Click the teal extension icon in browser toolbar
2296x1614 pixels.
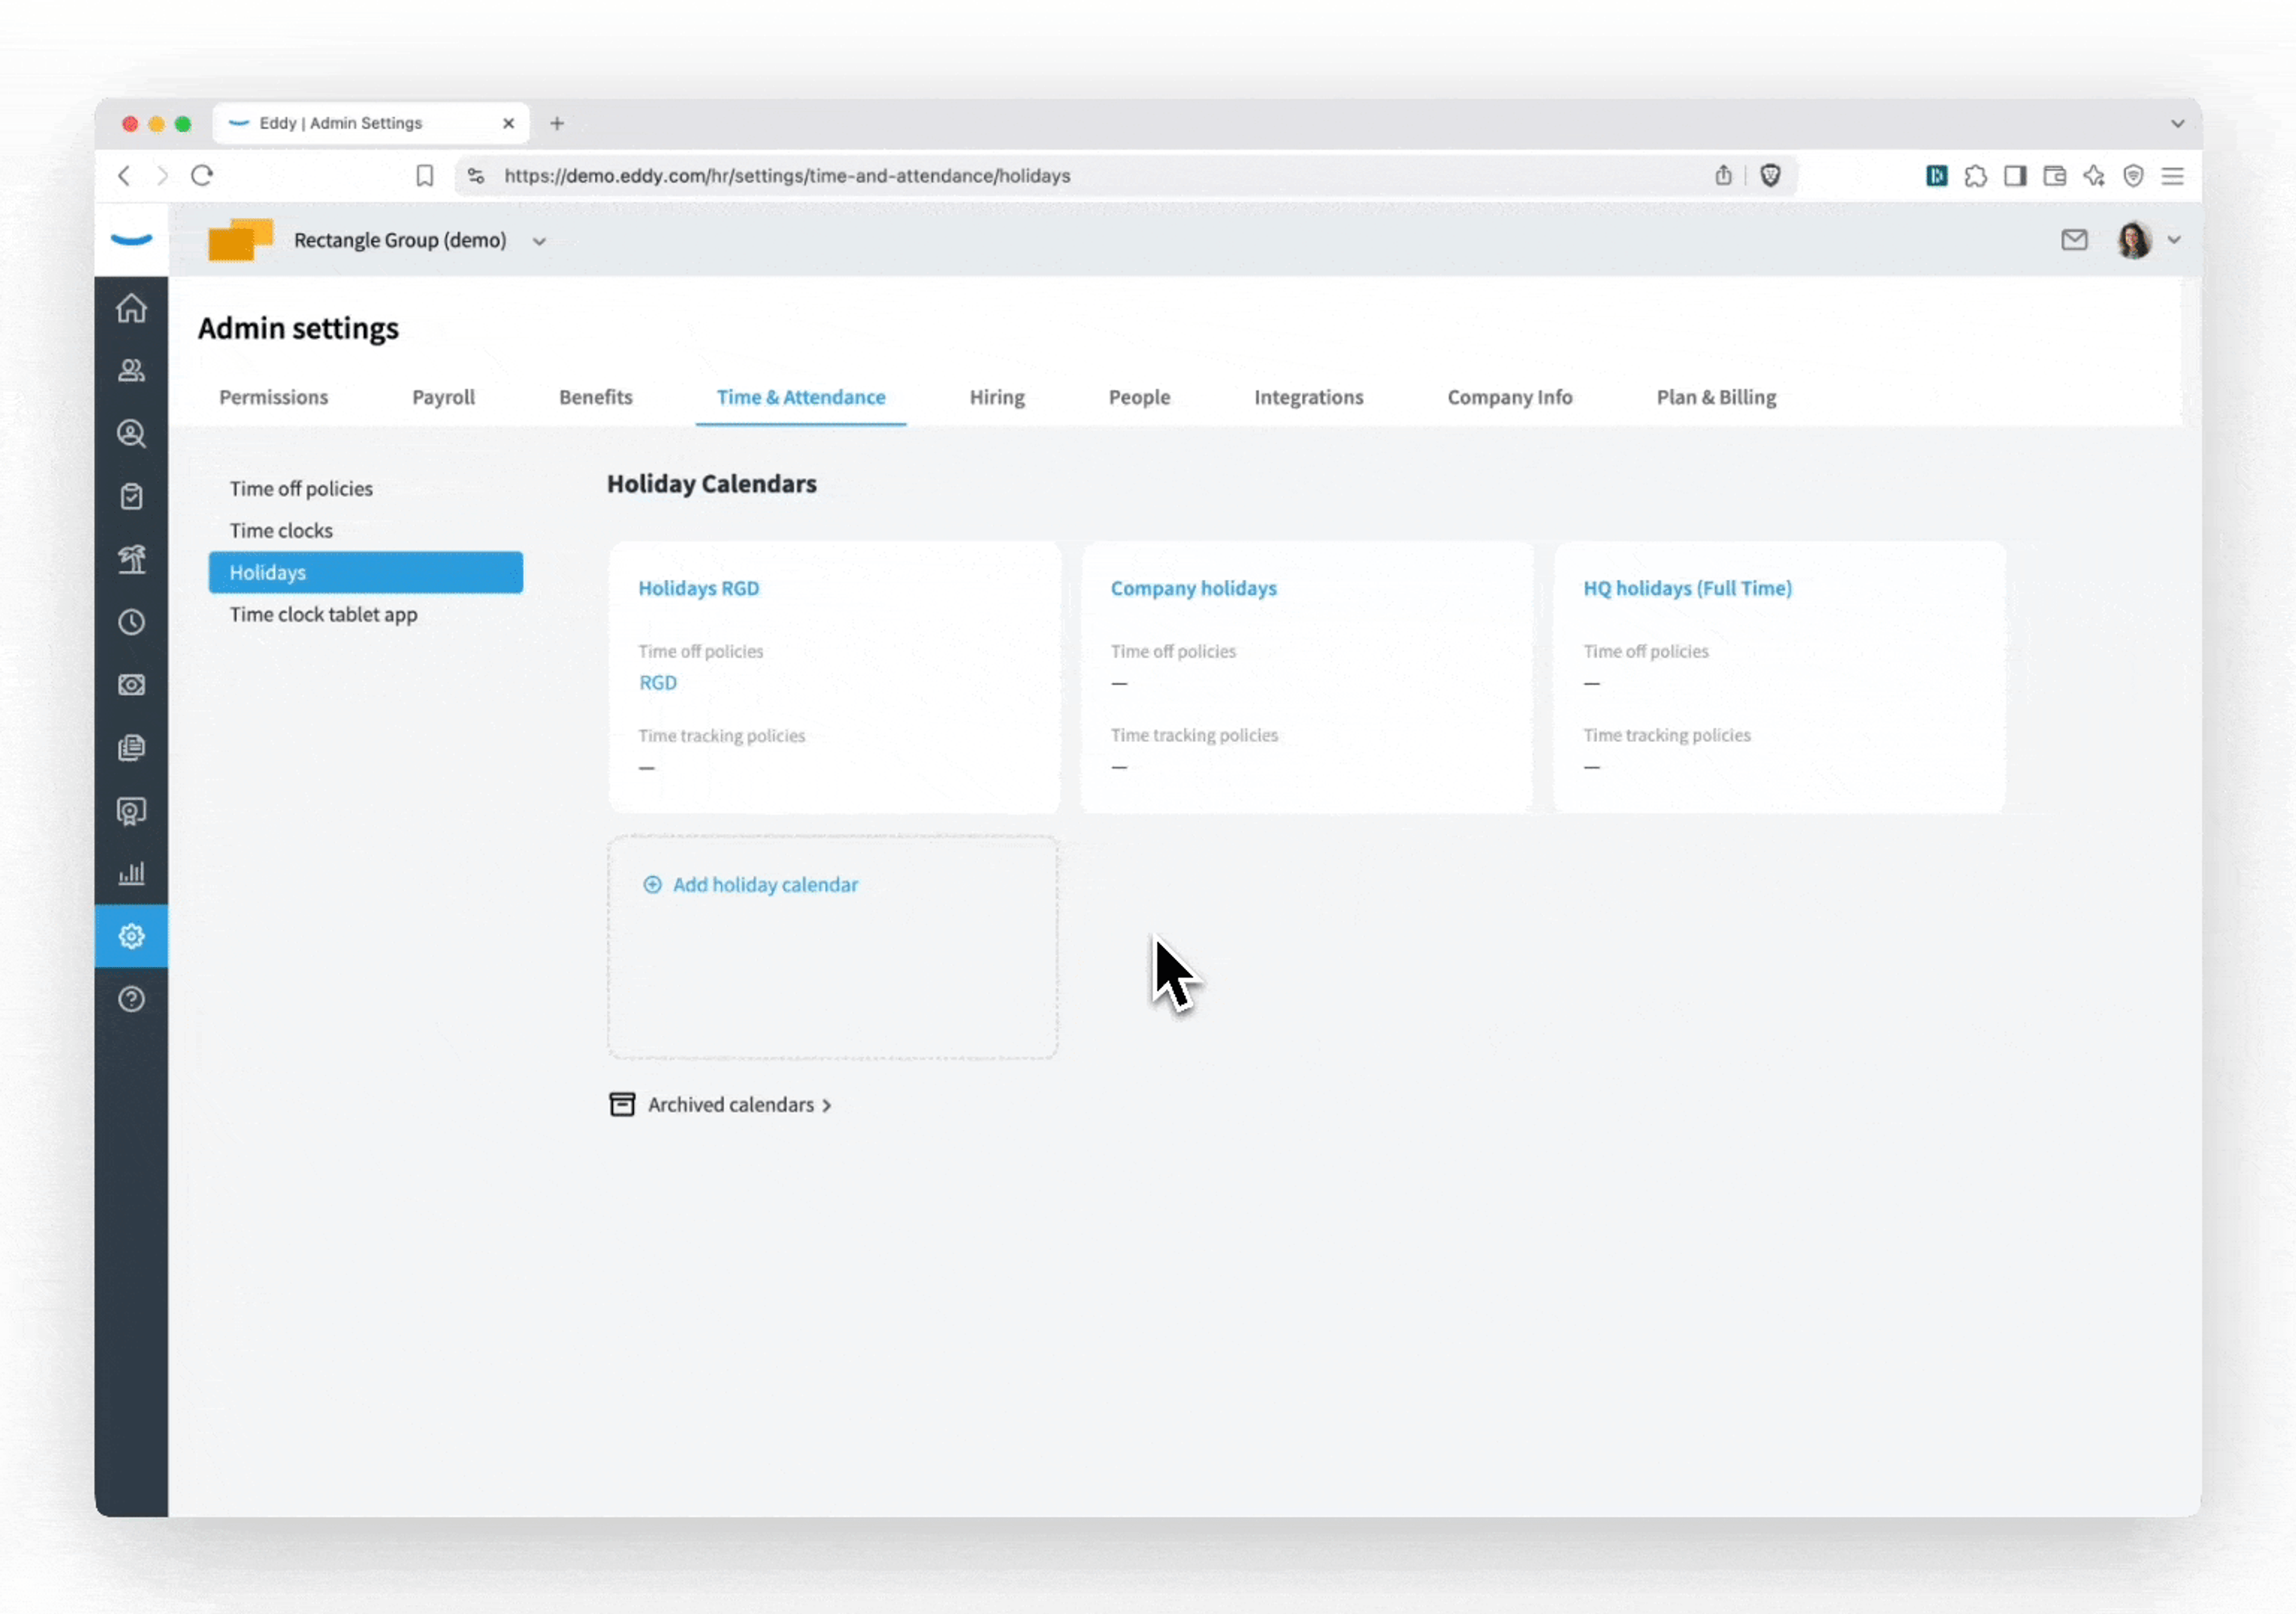(1937, 176)
